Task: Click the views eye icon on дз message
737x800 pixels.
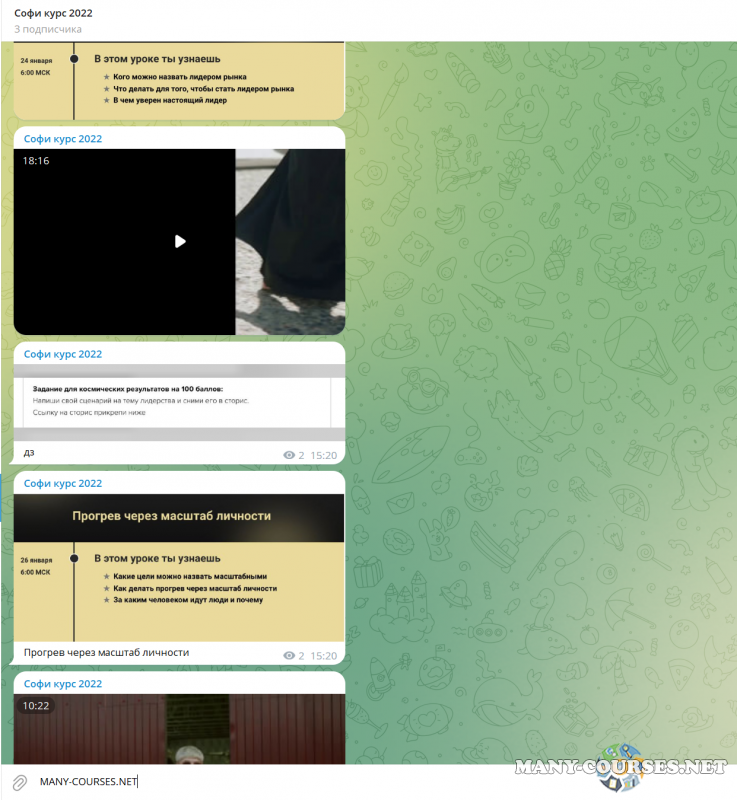Action: point(290,455)
